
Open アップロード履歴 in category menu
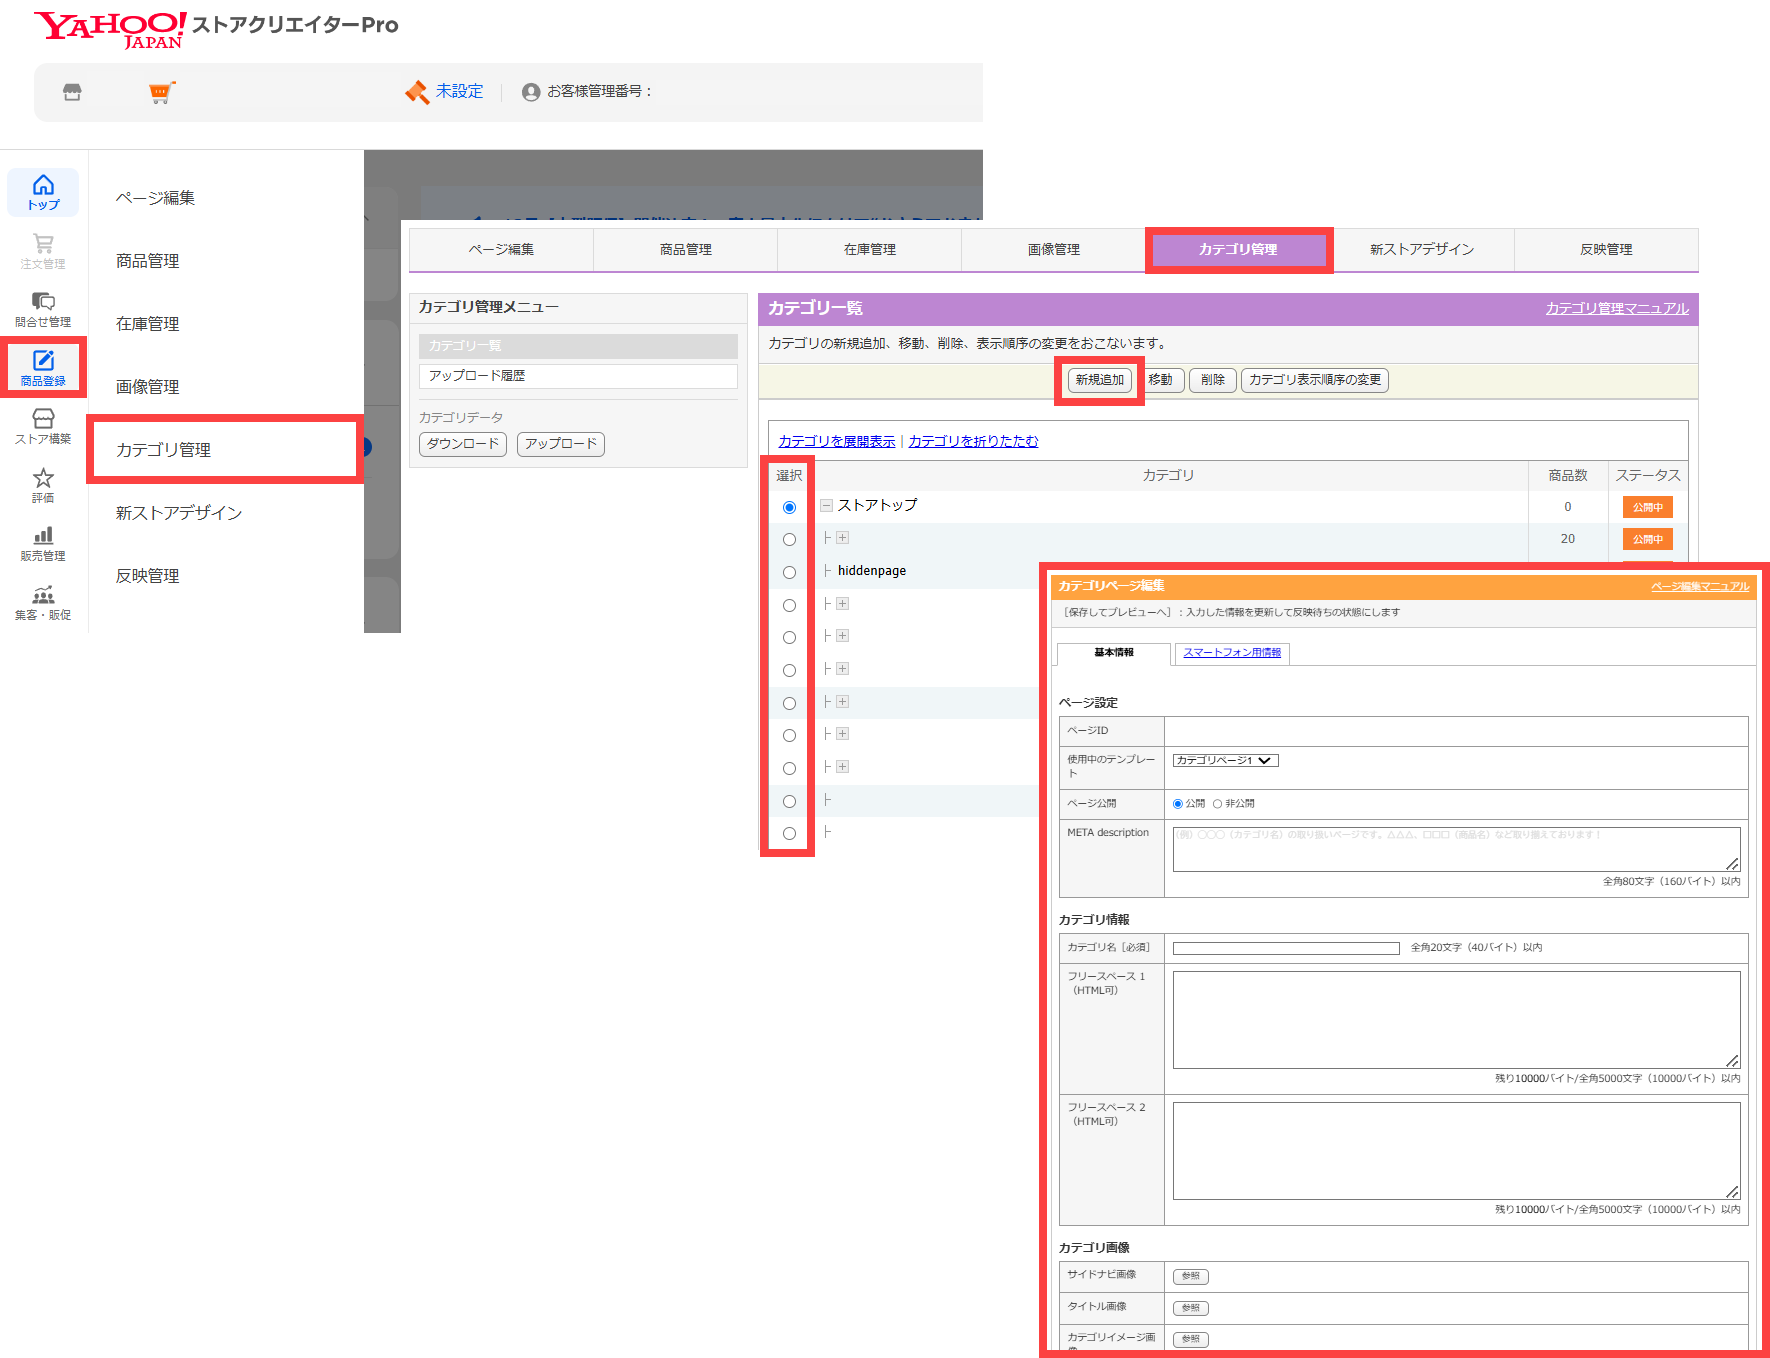tap(578, 376)
